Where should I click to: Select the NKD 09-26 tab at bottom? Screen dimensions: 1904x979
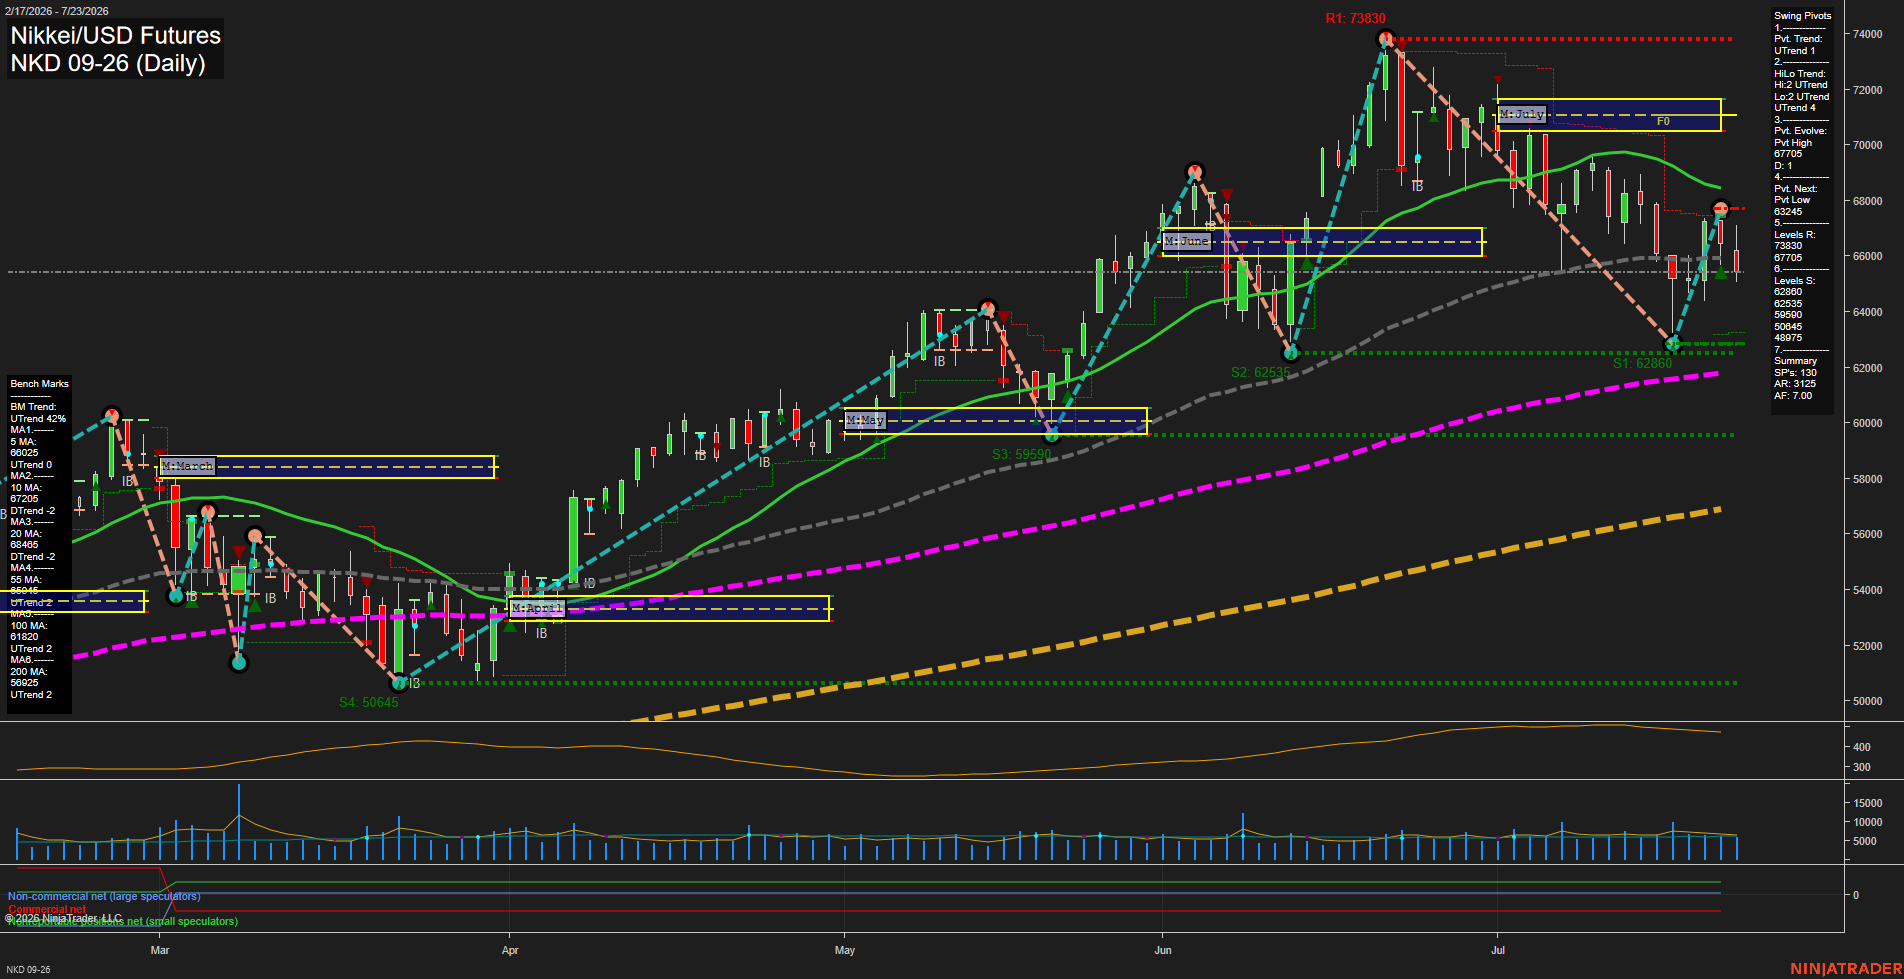[28, 970]
